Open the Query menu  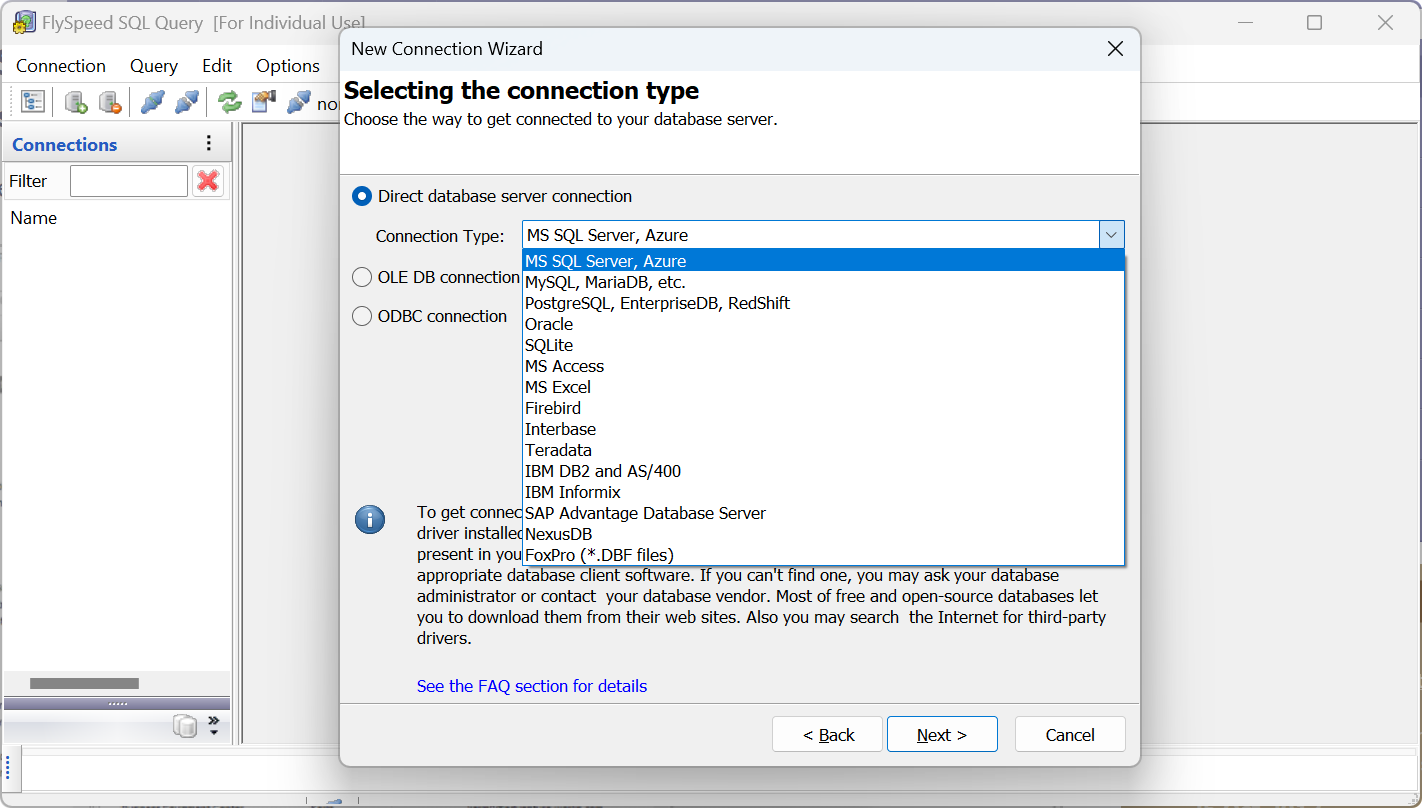coord(154,66)
